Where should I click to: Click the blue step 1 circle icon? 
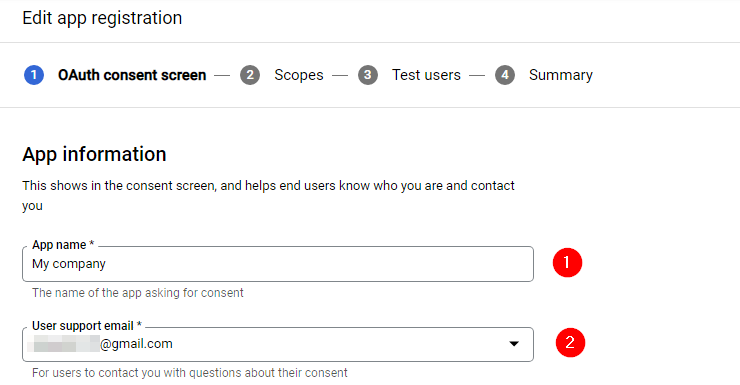(x=34, y=75)
